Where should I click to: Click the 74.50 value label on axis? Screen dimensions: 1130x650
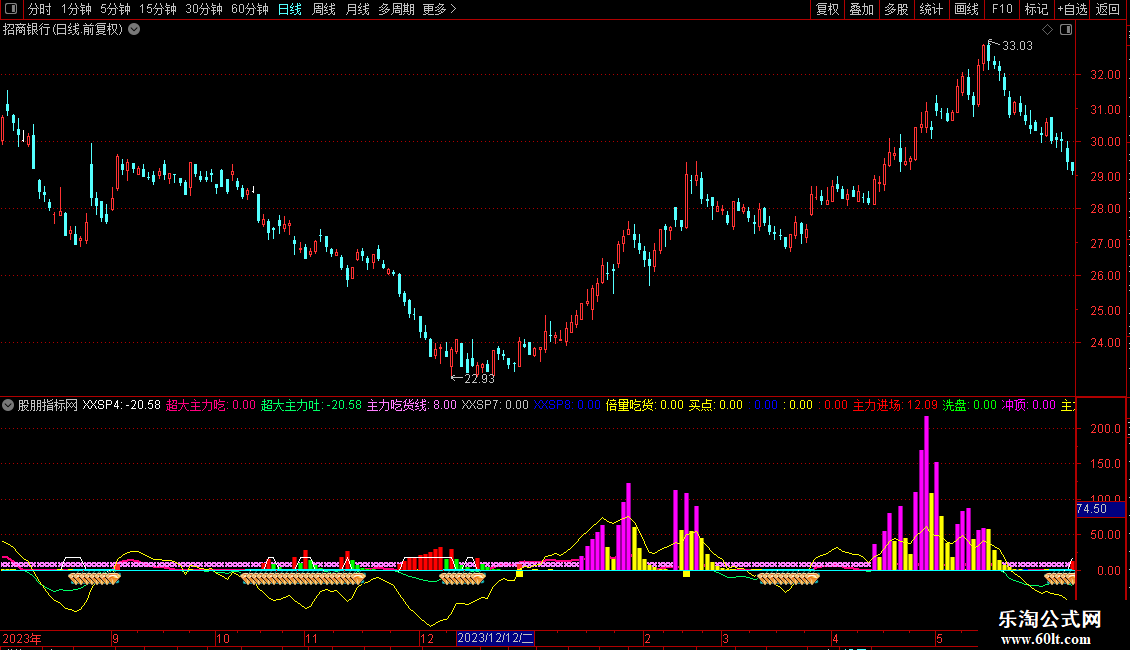tap(1091, 509)
